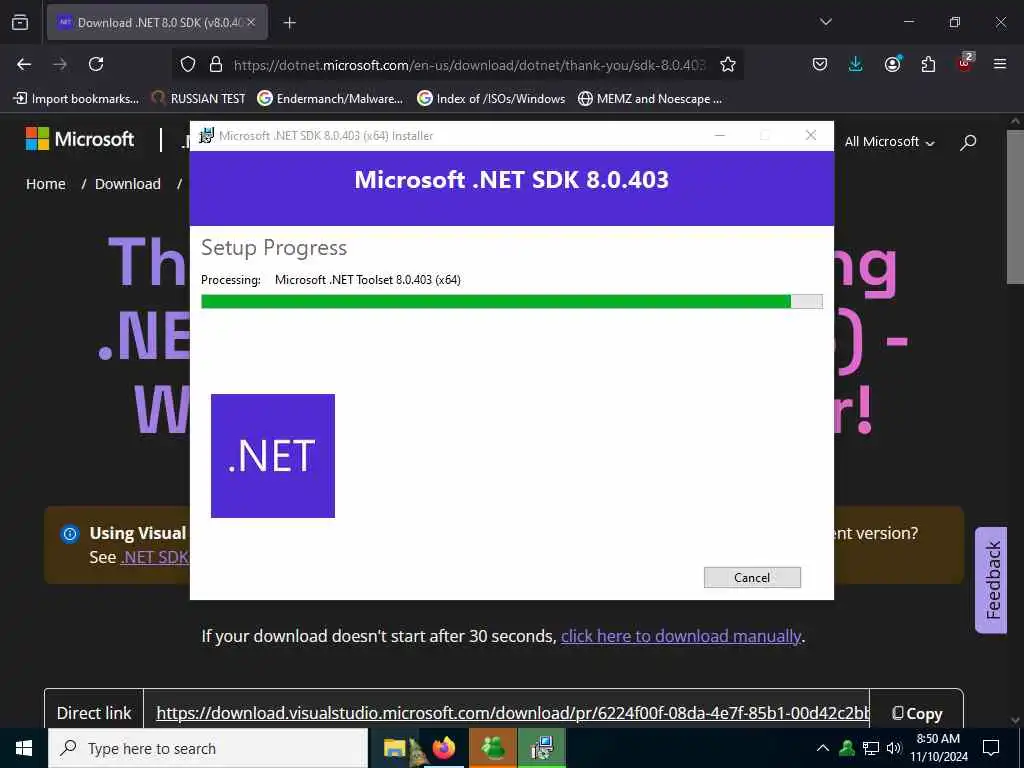Click the installer setup progress bar
The width and height of the screenshot is (1024, 768).
(512, 302)
